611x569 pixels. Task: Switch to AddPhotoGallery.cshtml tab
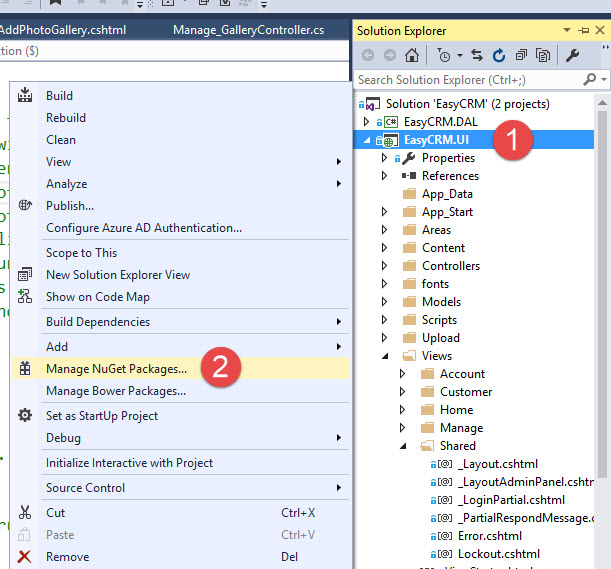click(x=62, y=30)
